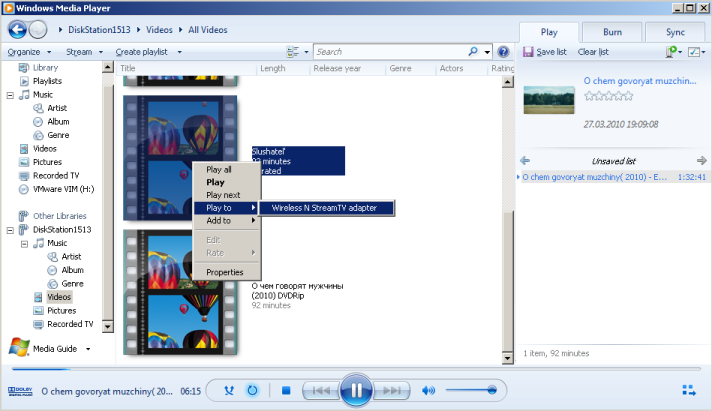Click the video thumbnail in Play pane
The width and height of the screenshot is (712, 411).
click(549, 99)
